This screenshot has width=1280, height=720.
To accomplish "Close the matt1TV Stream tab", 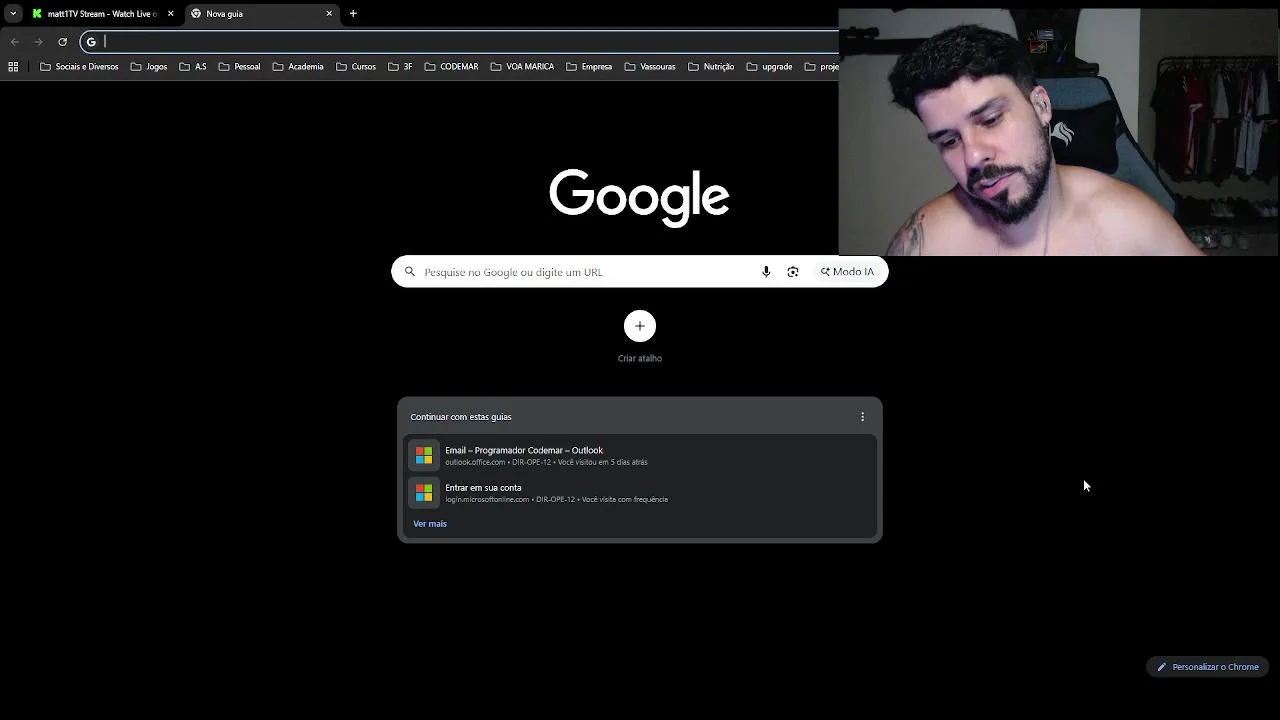I will pyautogui.click(x=170, y=14).
